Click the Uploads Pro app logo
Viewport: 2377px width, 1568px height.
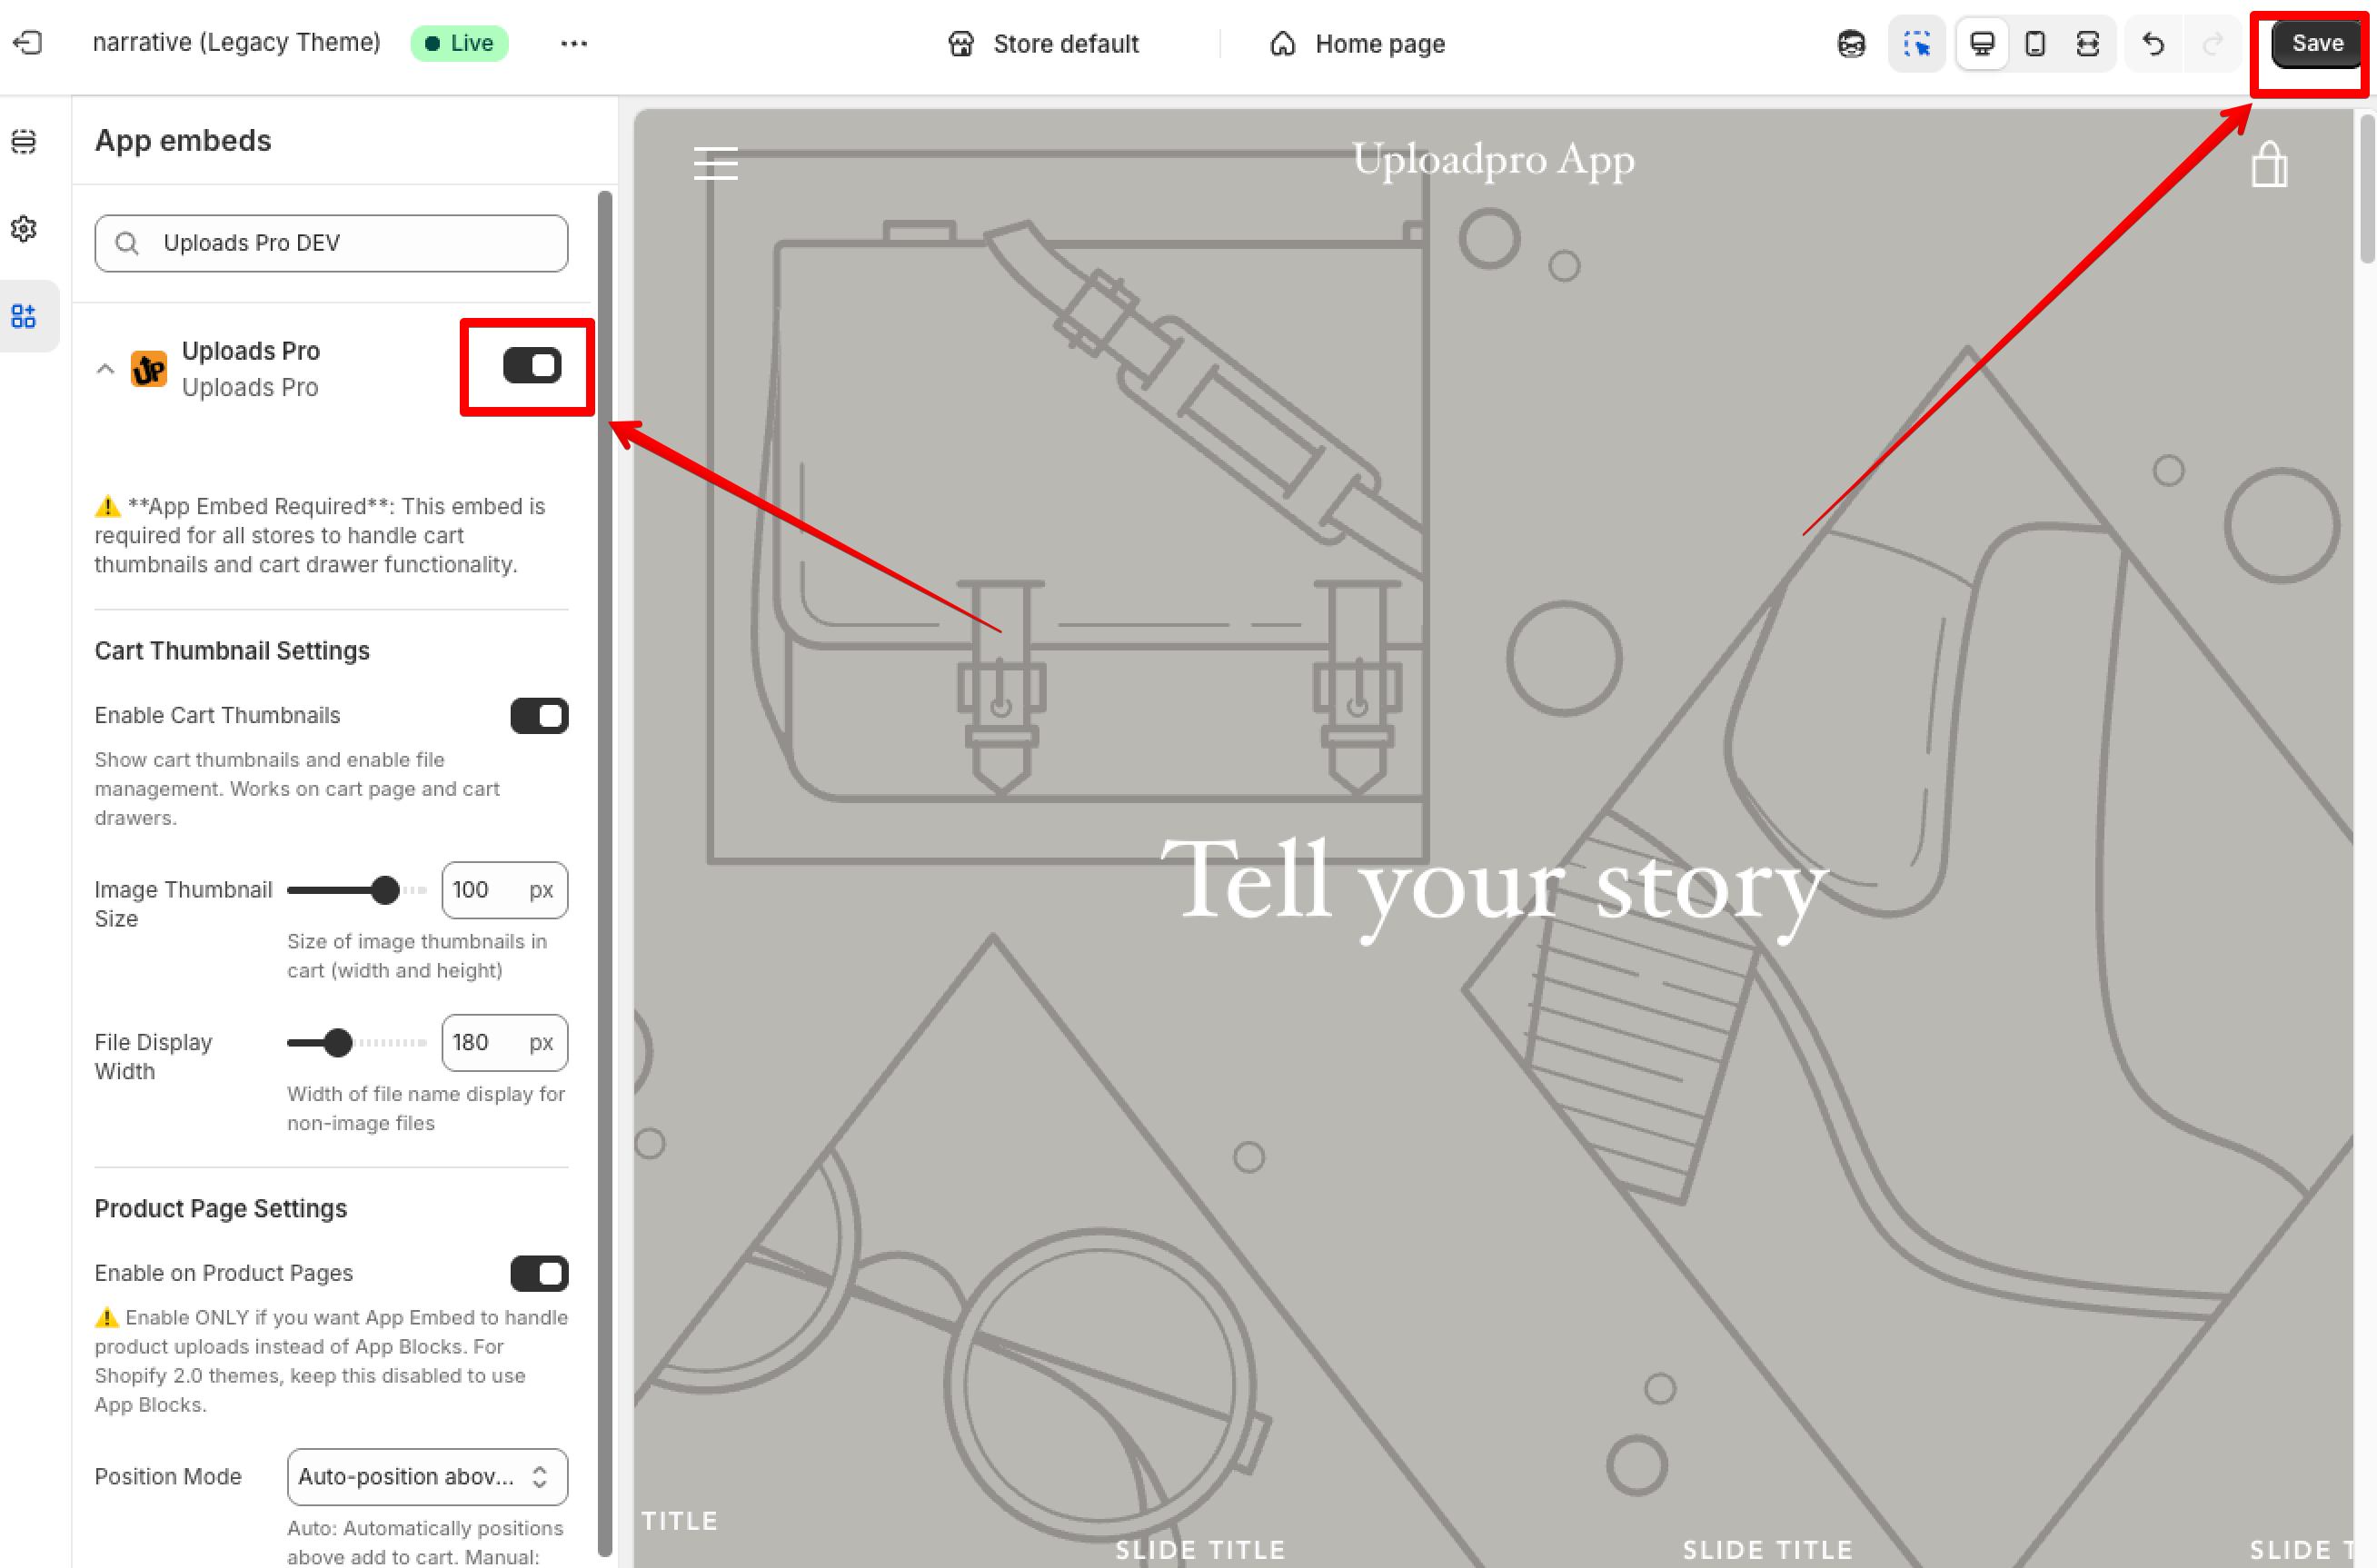pyautogui.click(x=149, y=369)
